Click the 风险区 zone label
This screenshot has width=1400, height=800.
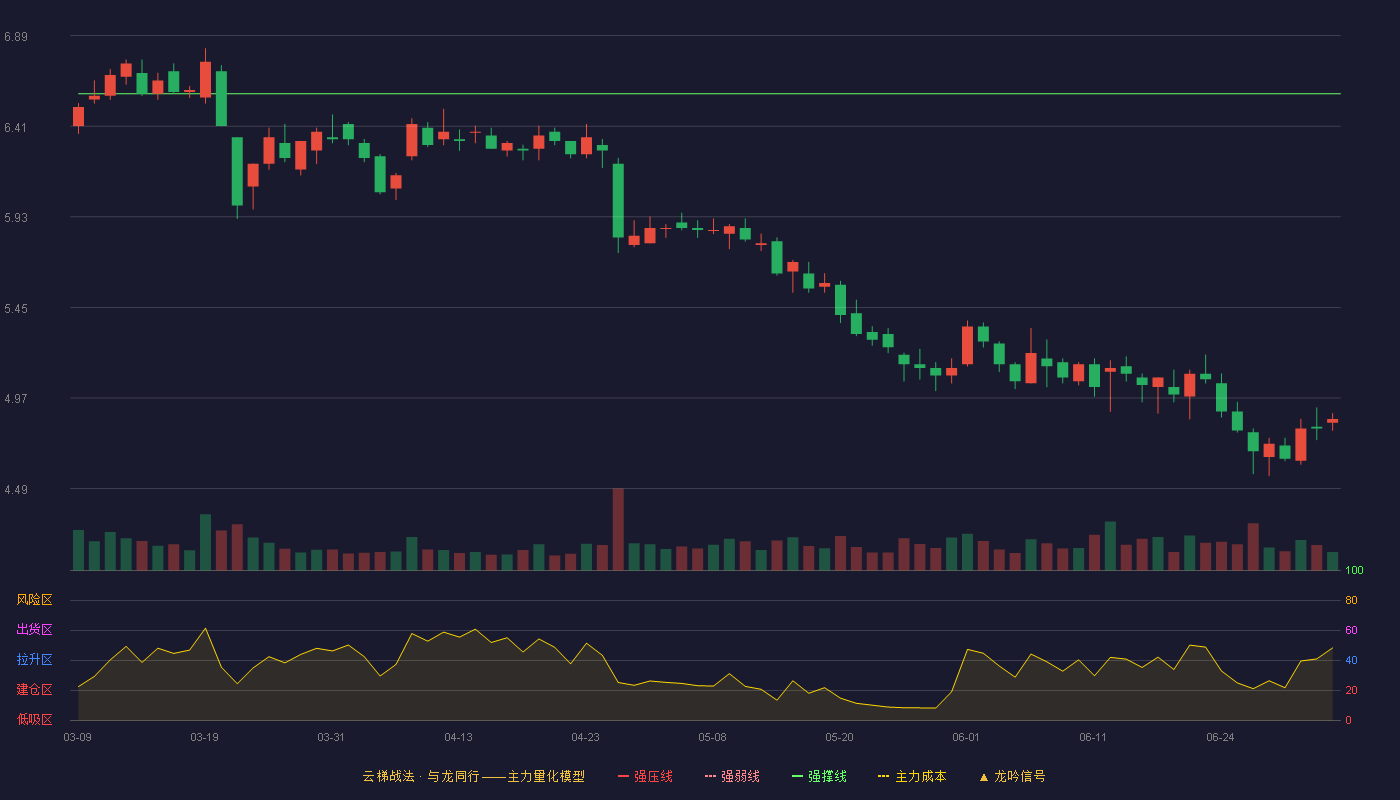tap(35, 600)
